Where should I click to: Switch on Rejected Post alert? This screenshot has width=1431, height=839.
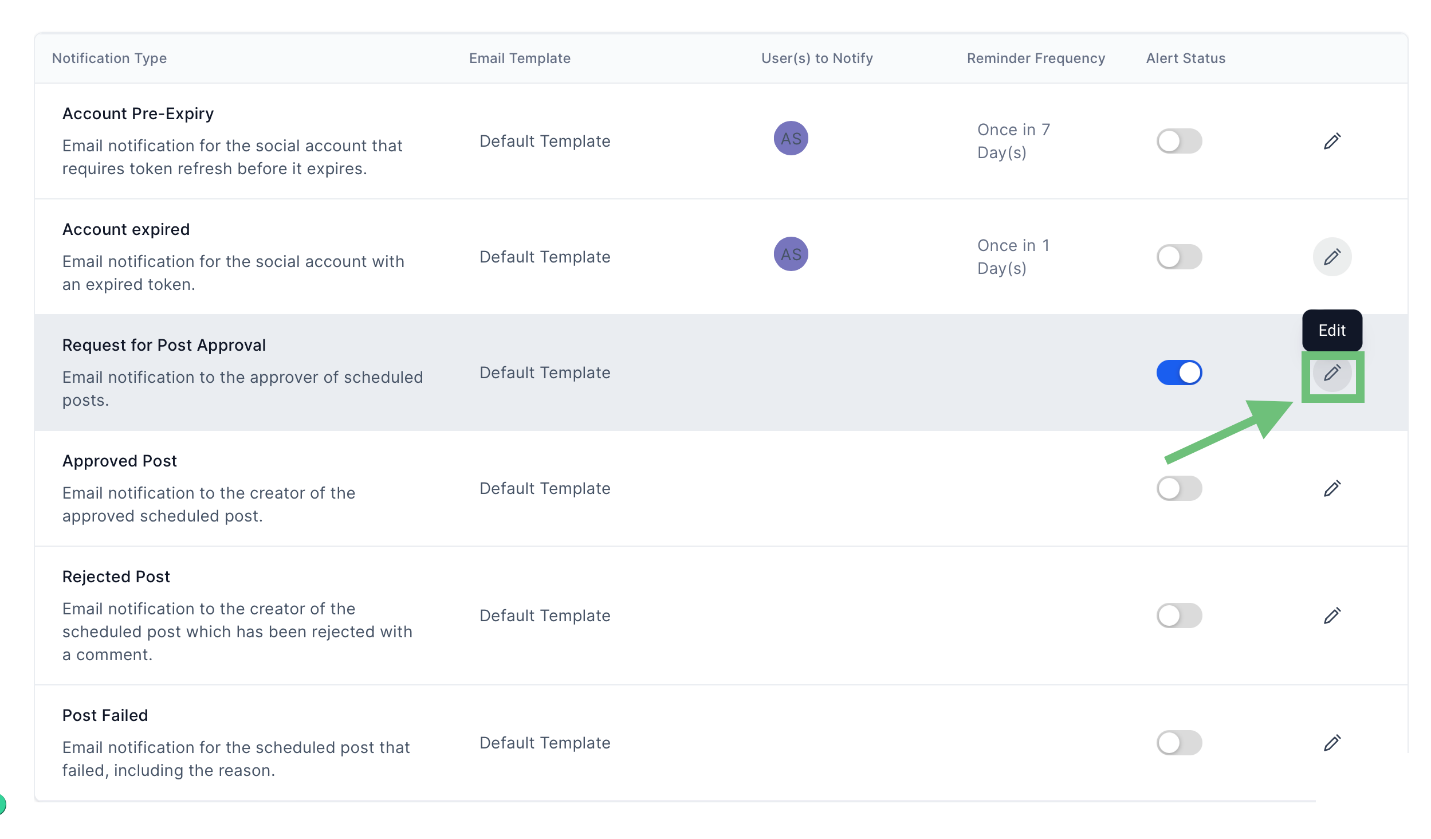(x=1179, y=616)
